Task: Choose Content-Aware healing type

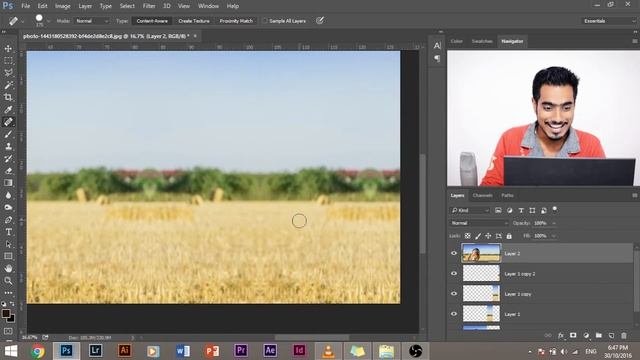Action: [x=152, y=21]
